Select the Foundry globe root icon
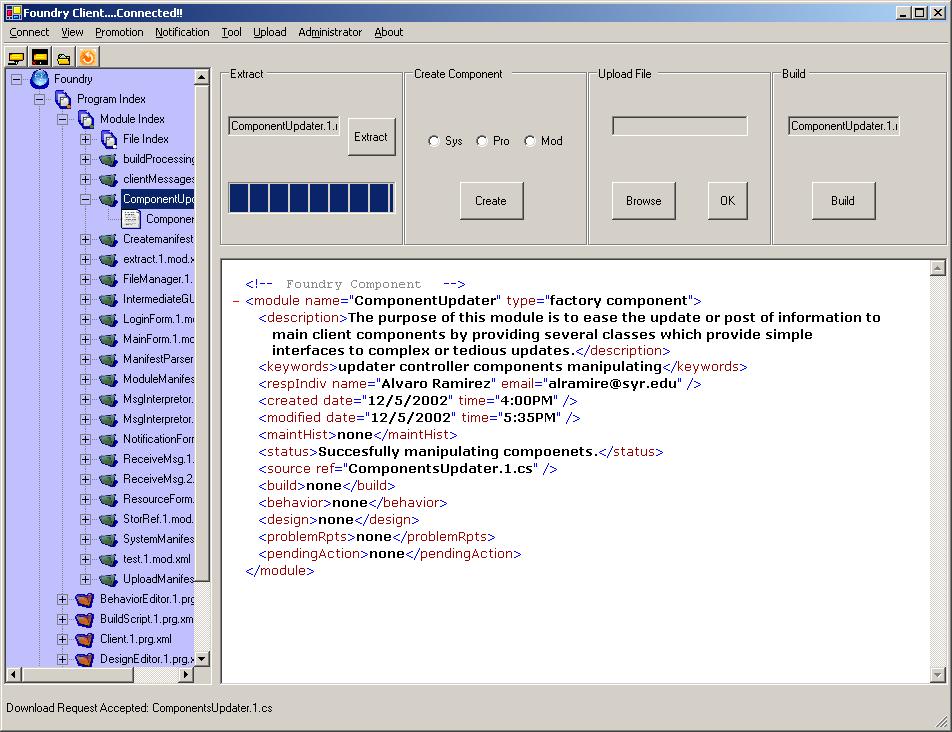 pos(39,79)
